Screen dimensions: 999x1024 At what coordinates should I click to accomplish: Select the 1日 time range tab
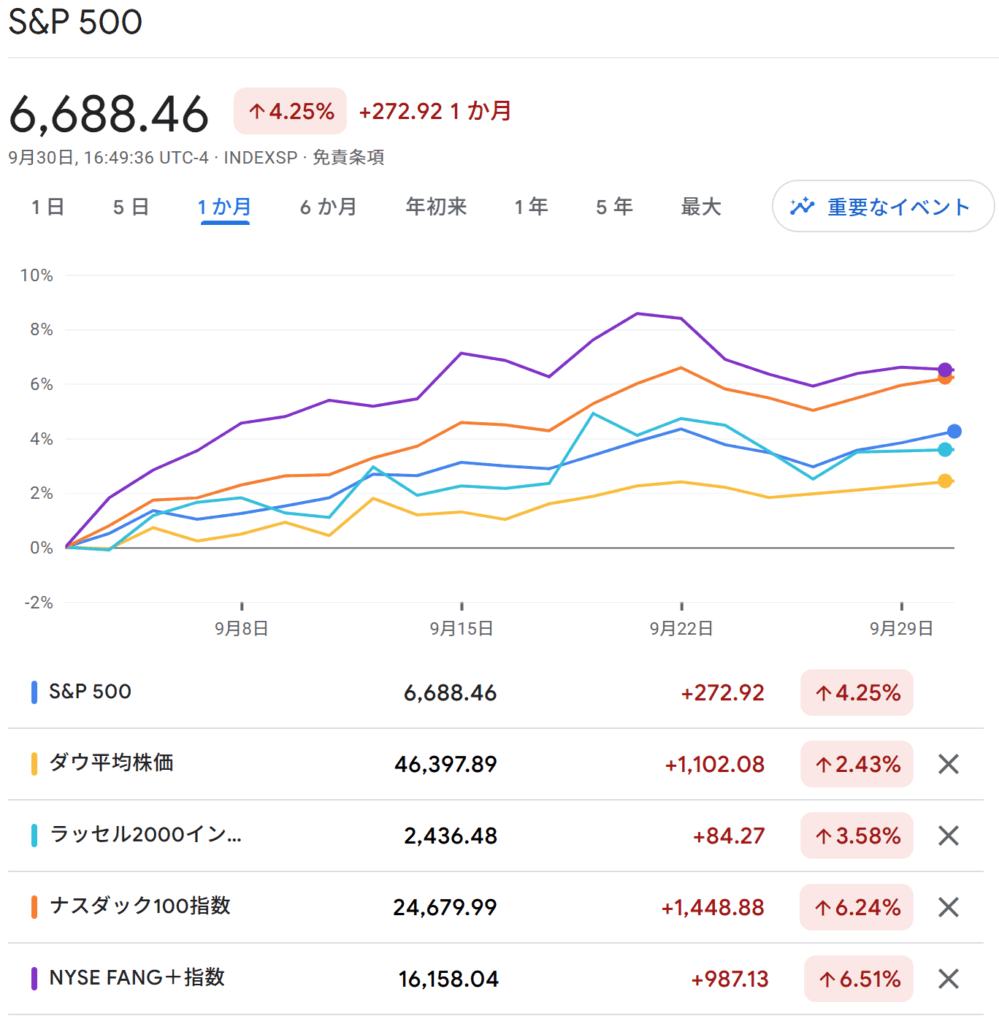(x=48, y=207)
